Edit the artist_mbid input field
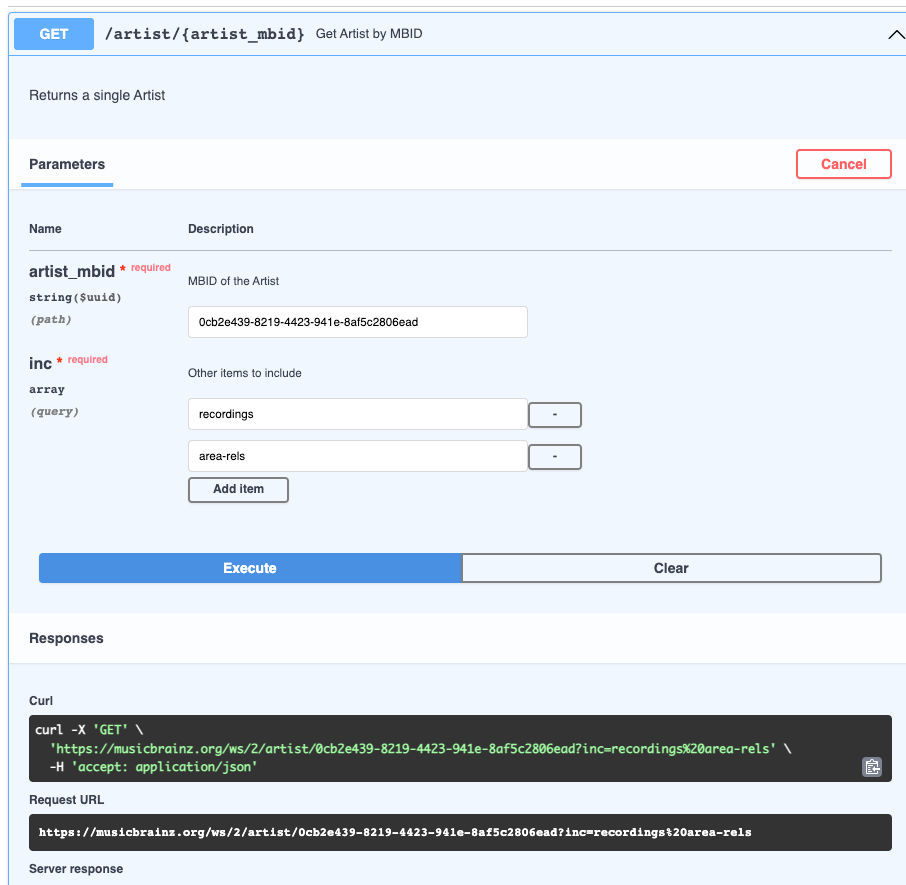The image size is (906, 885). (x=358, y=322)
